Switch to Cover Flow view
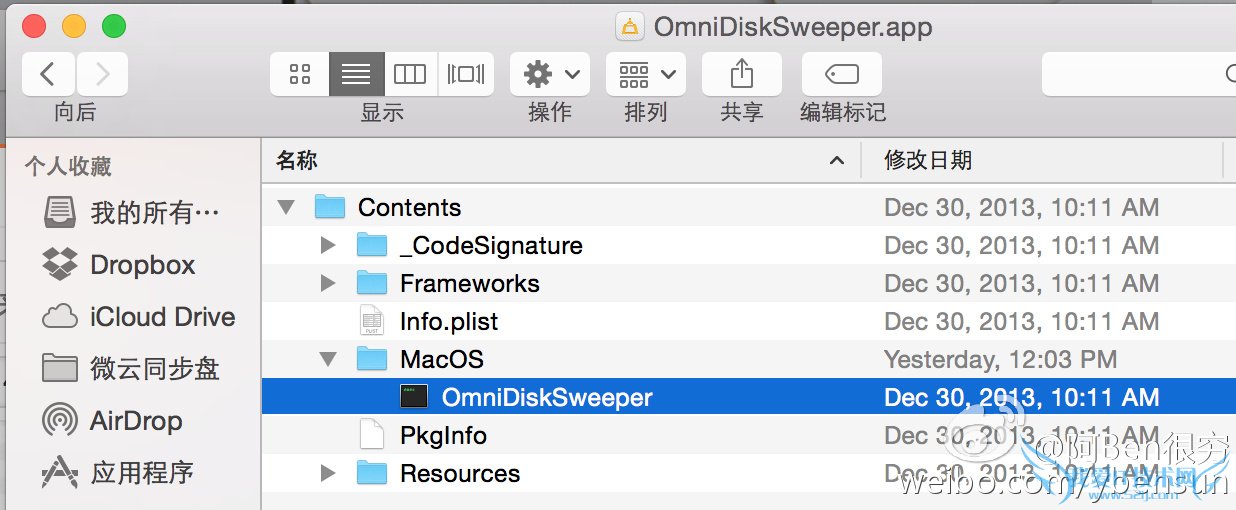Viewport: 1236px width, 510px height. [x=466, y=74]
